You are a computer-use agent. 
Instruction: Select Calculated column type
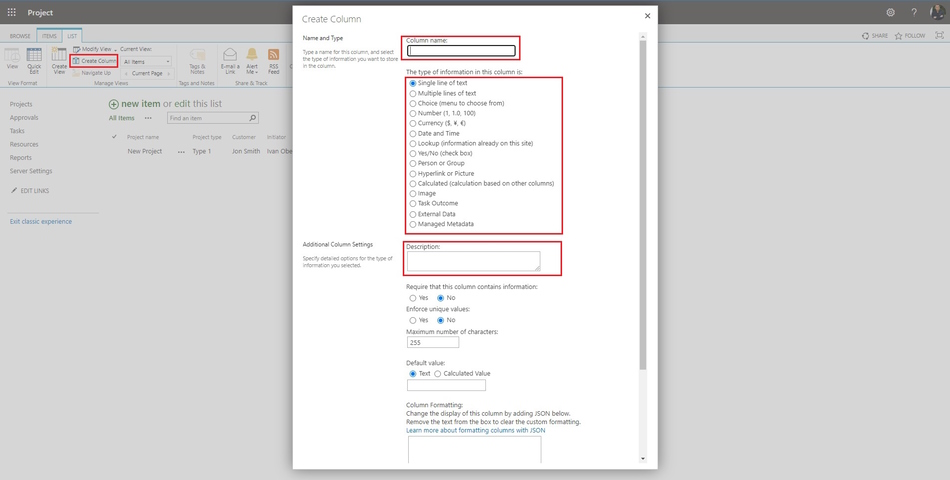[413, 183]
